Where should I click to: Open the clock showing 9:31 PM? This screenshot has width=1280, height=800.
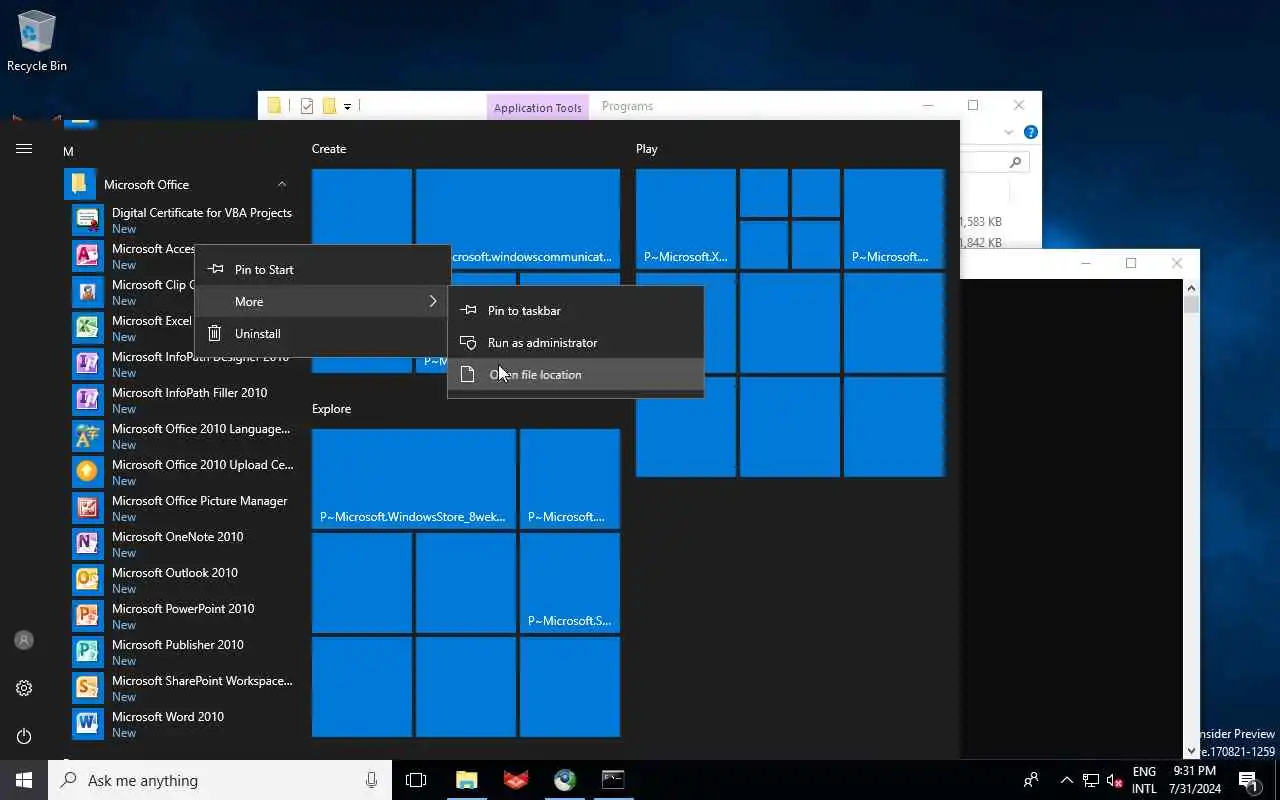[x=1194, y=780]
